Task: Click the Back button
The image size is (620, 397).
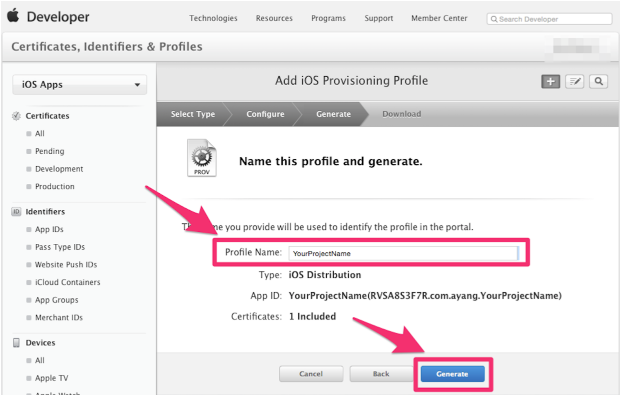Action: (x=381, y=374)
